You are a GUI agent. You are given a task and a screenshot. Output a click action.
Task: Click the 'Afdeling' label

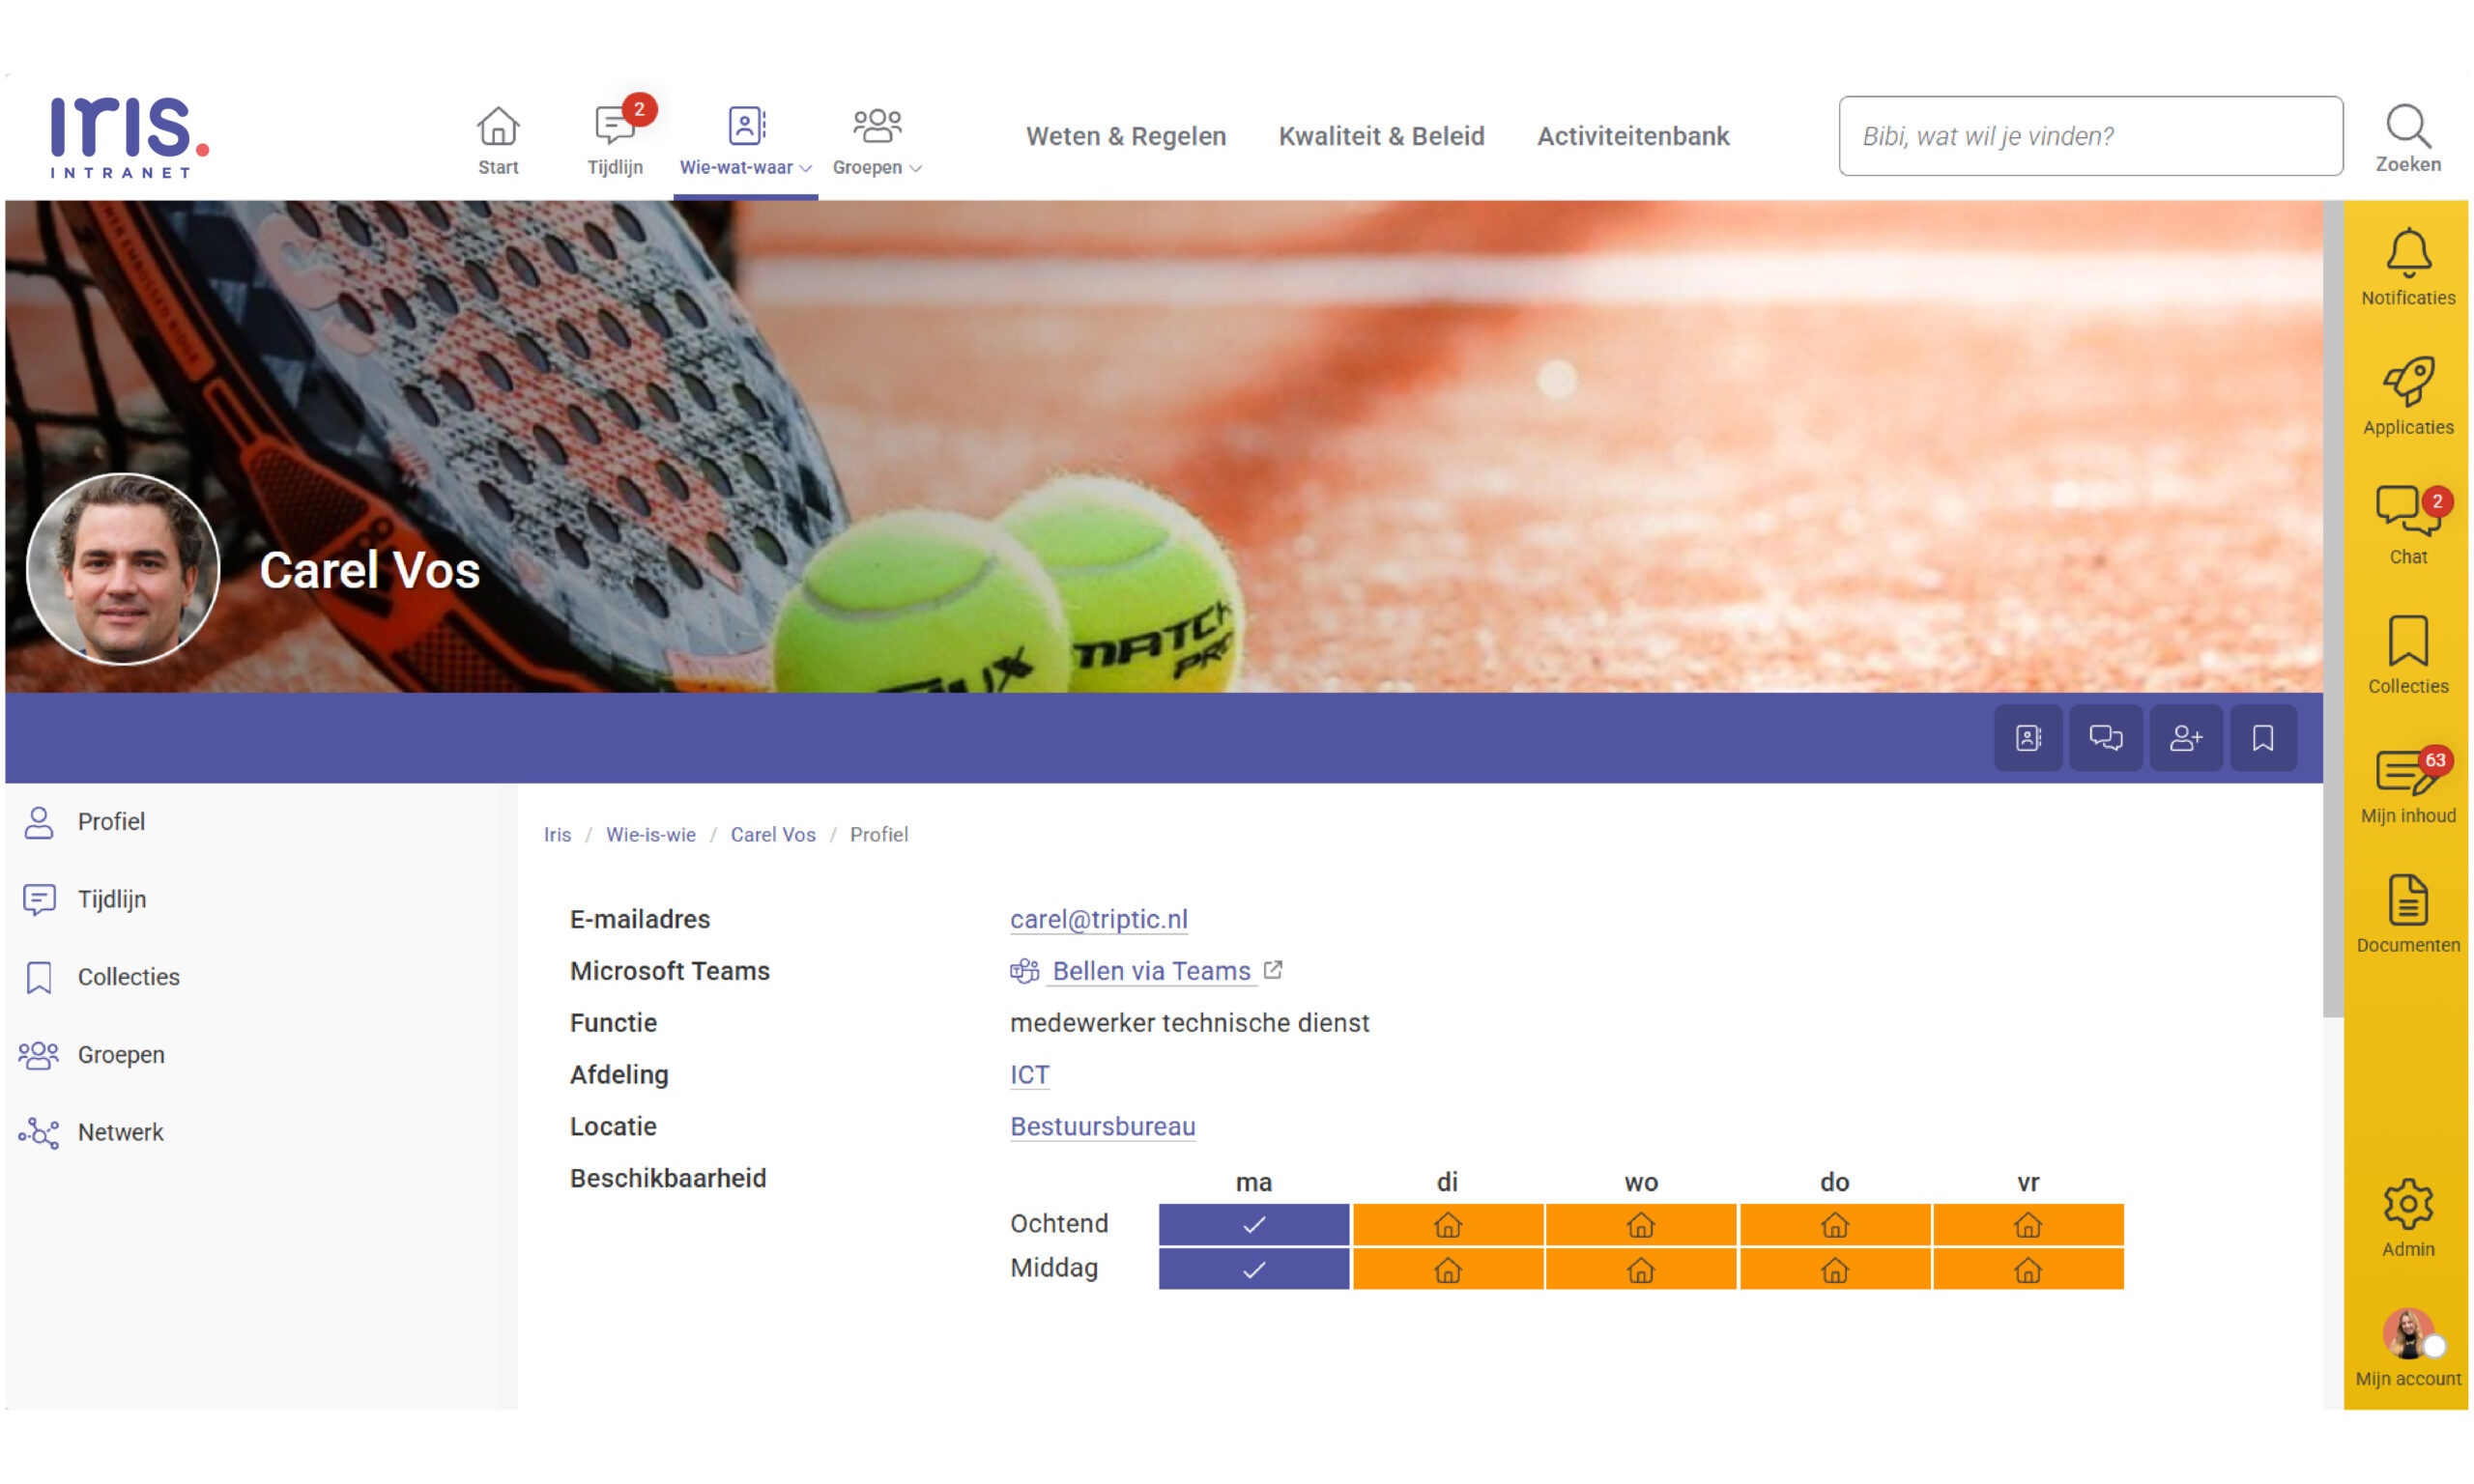(619, 1075)
